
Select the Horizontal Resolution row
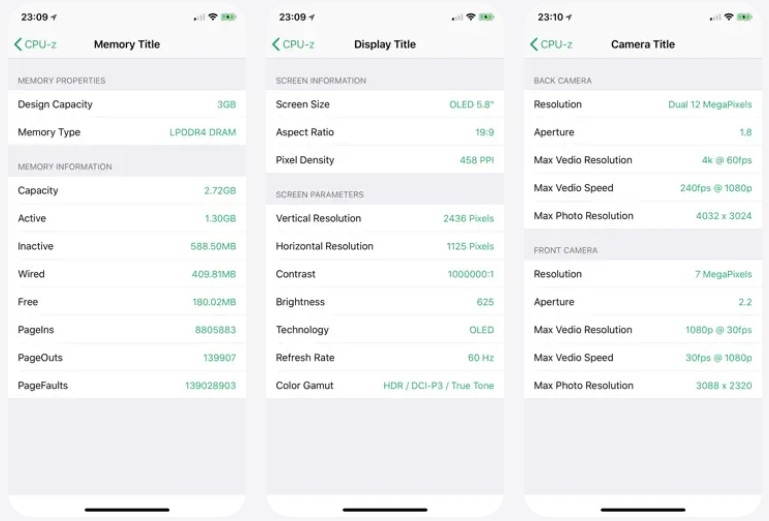385,246
